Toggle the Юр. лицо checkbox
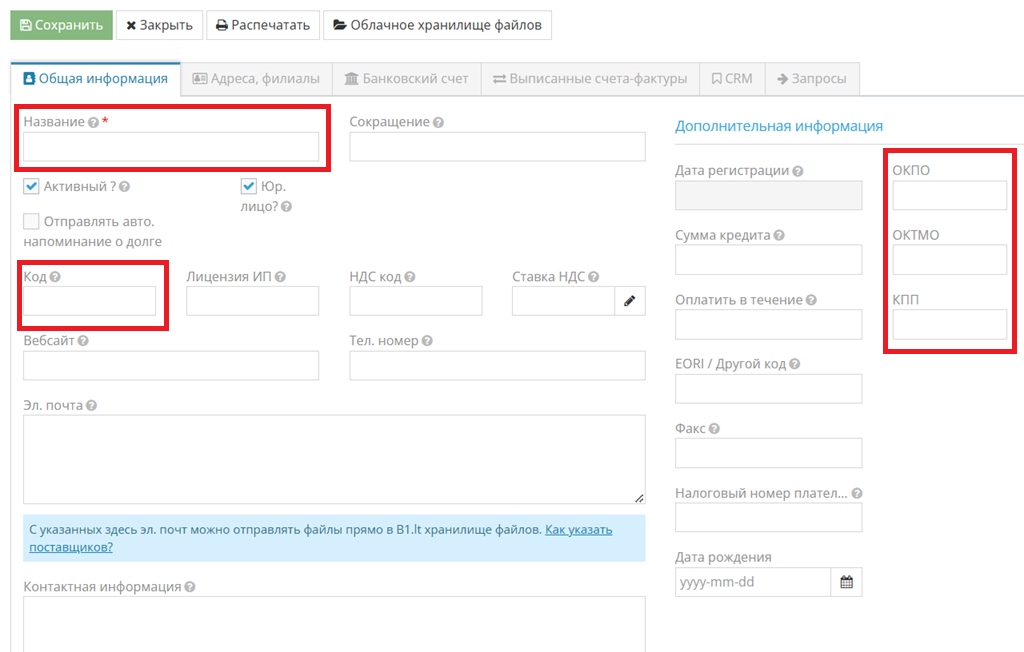The width and height of the screenshot is (1024, 652). click(249, 186)
